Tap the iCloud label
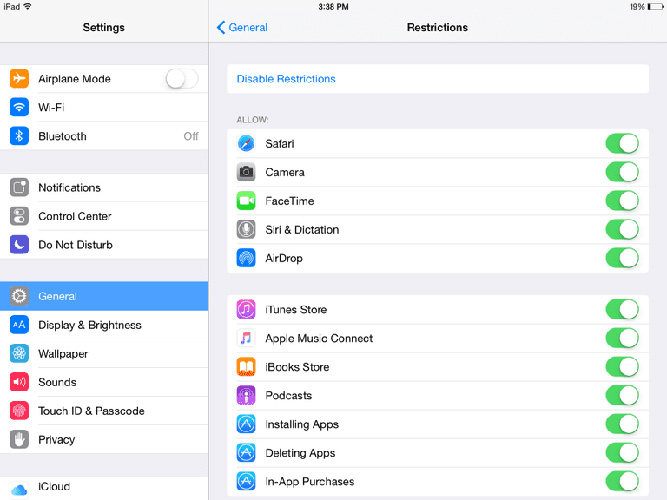This screenshot has width=667, height=500. pos(54,486)
